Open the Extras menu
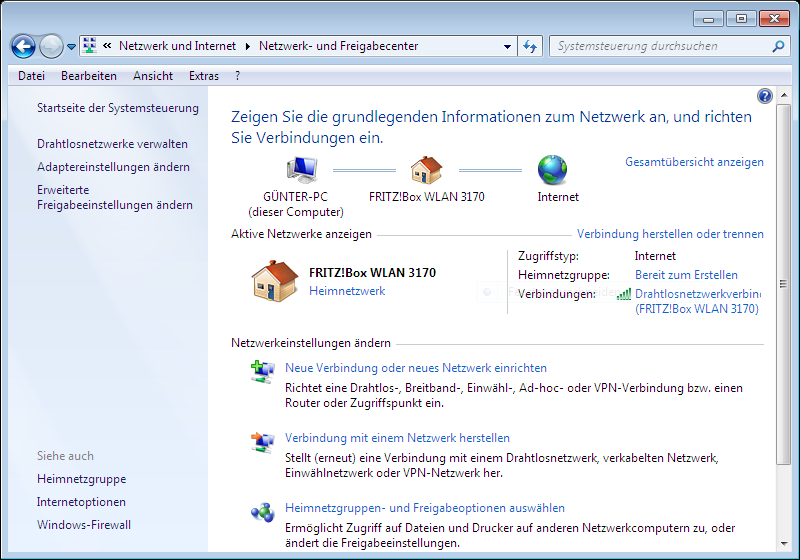 click(204, 76)
